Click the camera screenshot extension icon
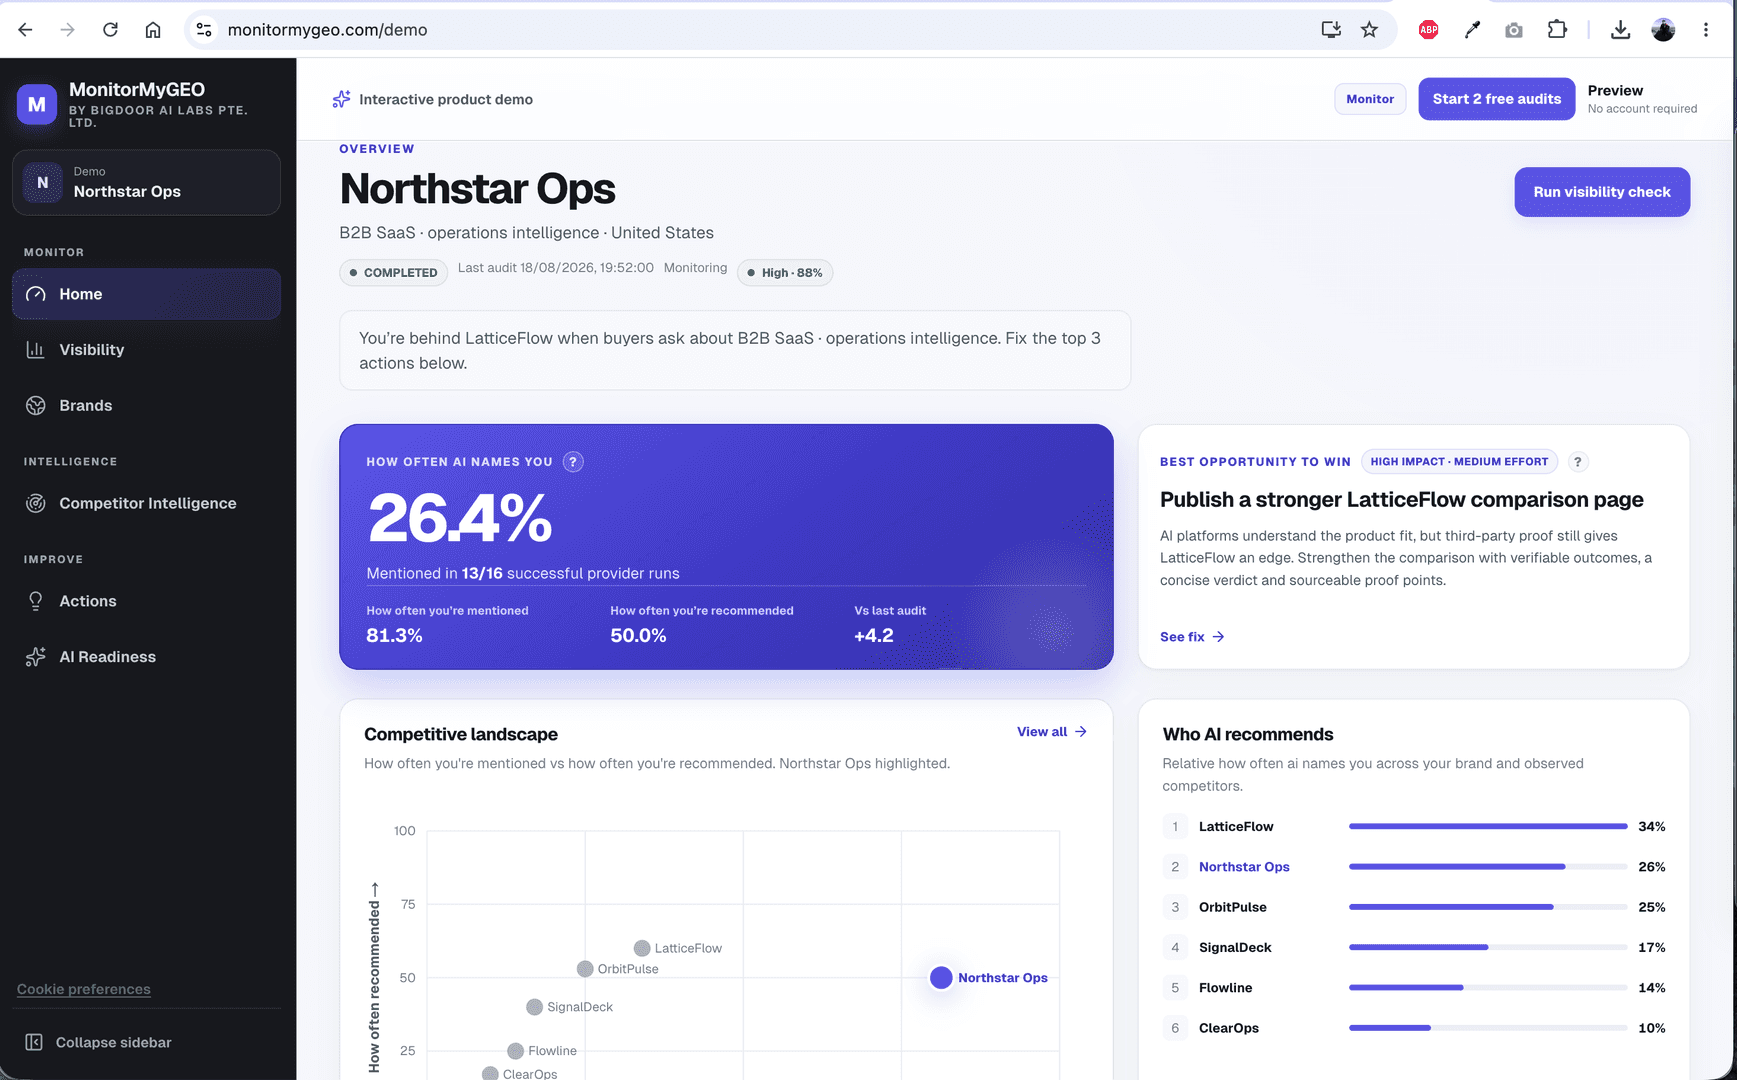This screenshot has height=1080, width=1737. click(x=1514, y=30)
